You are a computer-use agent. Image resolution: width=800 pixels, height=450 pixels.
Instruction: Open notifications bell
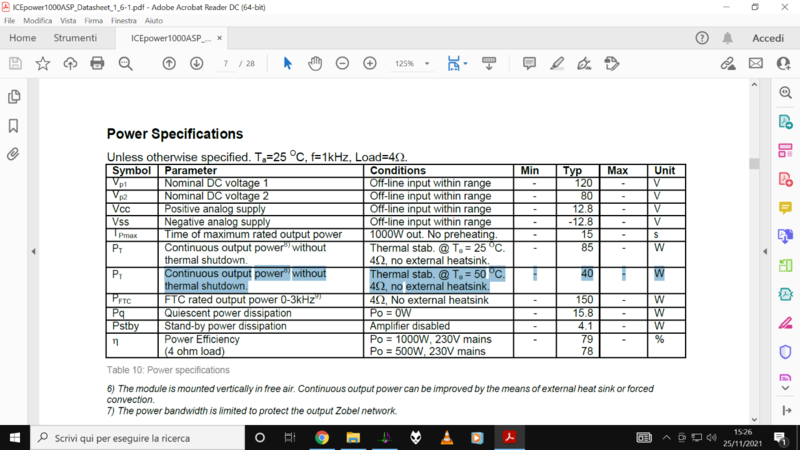[x=728, y=38]
